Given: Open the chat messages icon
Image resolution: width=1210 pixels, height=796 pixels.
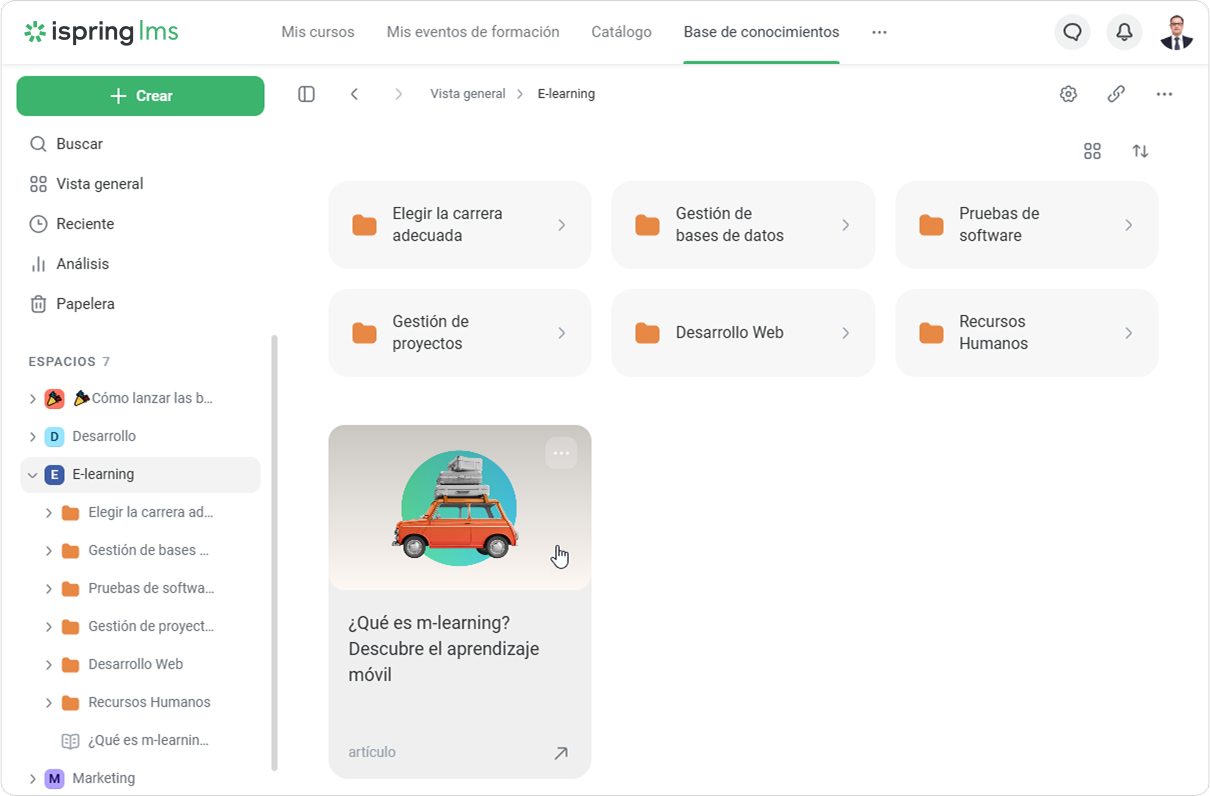Looking at the screenshot, I should (1072, 32).
